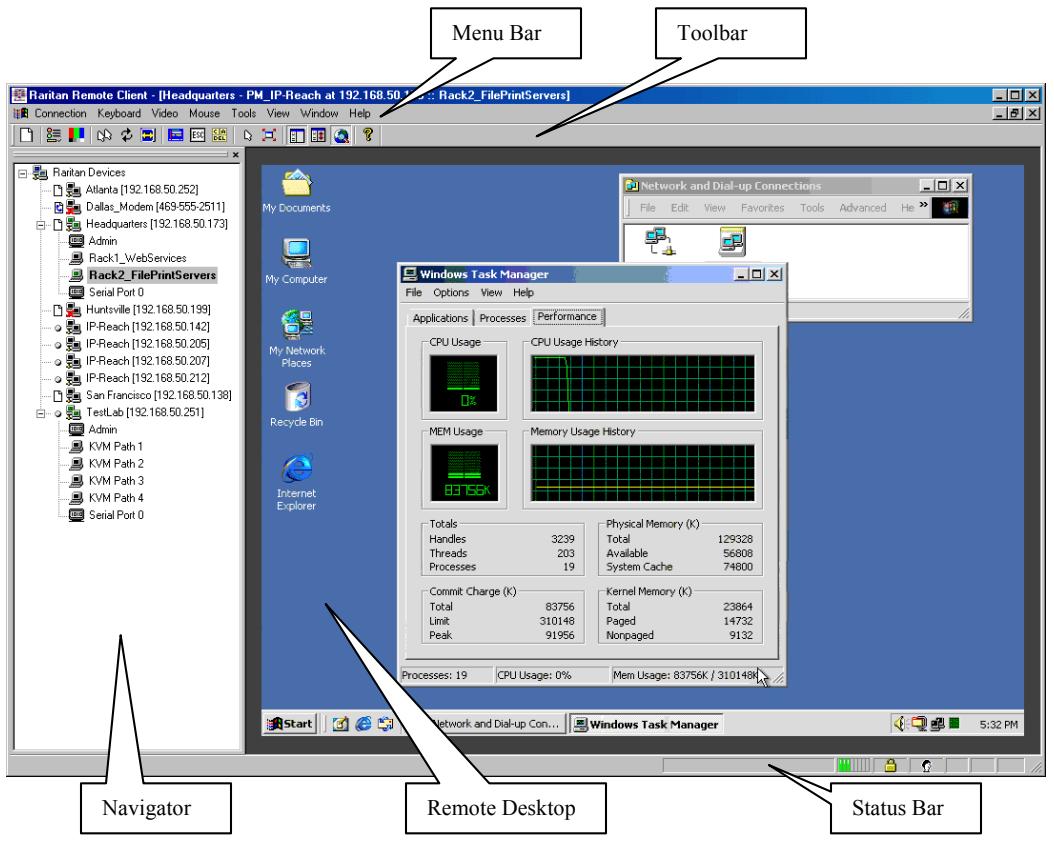This screenshot has width=1054, height=842.
Task: Select Serial Port 0 under TestLab
Action: click(116, 515)
